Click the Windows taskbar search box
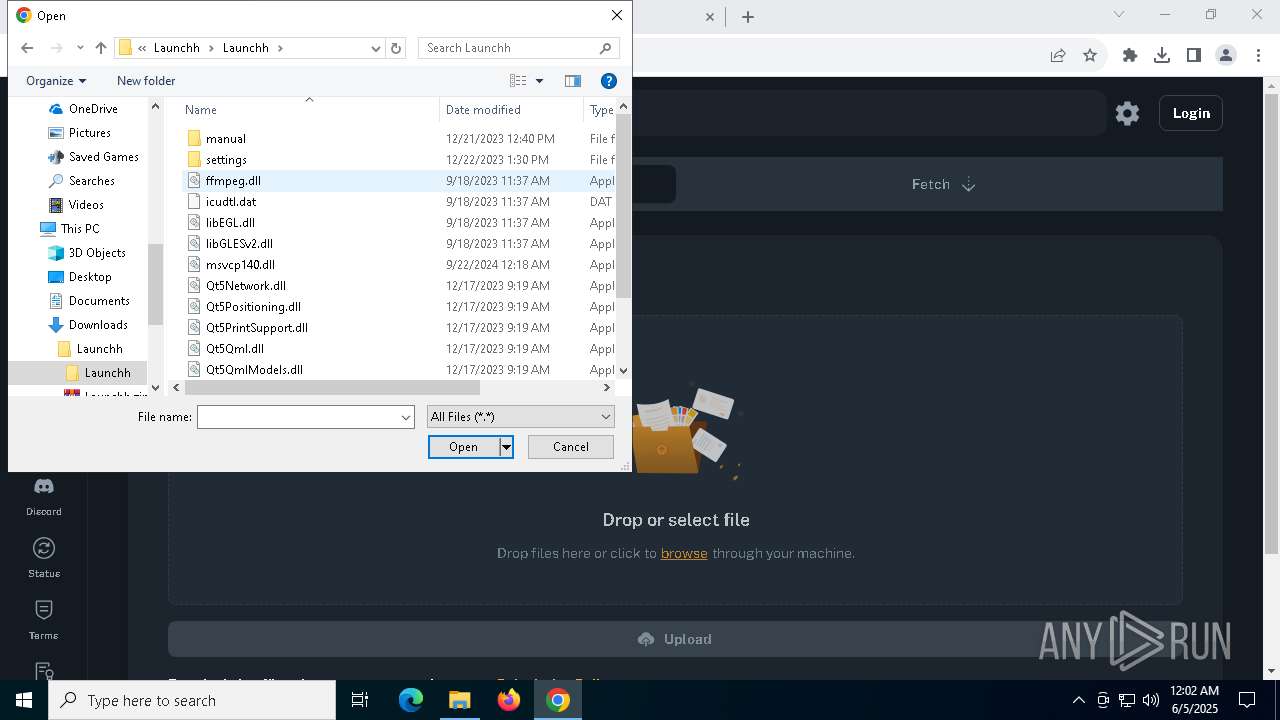The height and width of the screenshot is (720, 1280). [192, 700]
